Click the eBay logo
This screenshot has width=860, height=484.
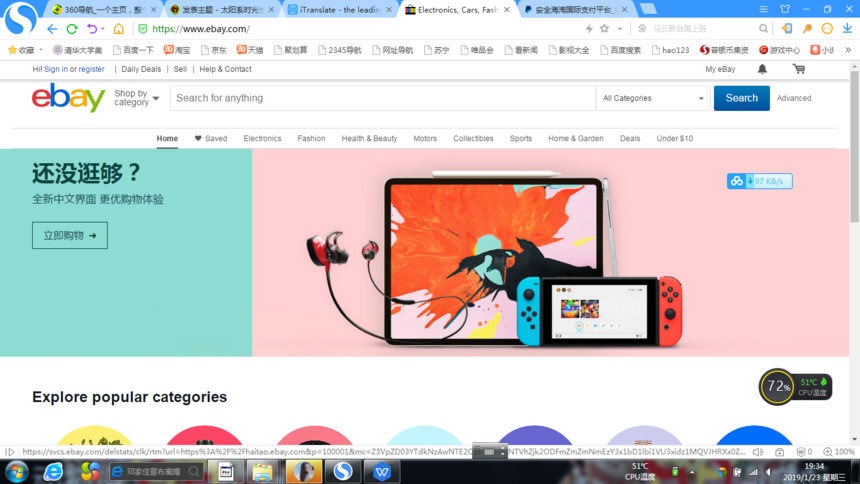(68, 98)
